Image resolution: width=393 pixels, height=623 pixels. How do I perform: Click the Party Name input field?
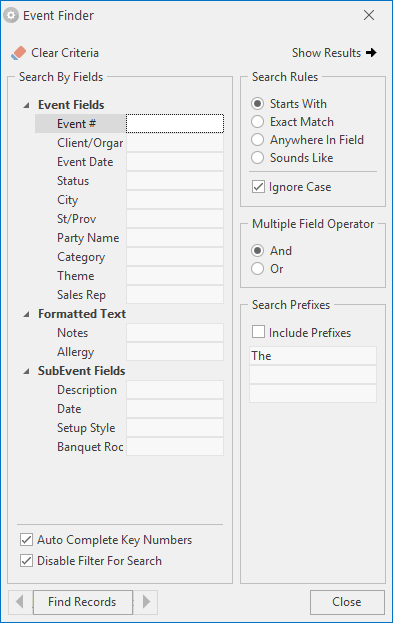click(175, 238)
